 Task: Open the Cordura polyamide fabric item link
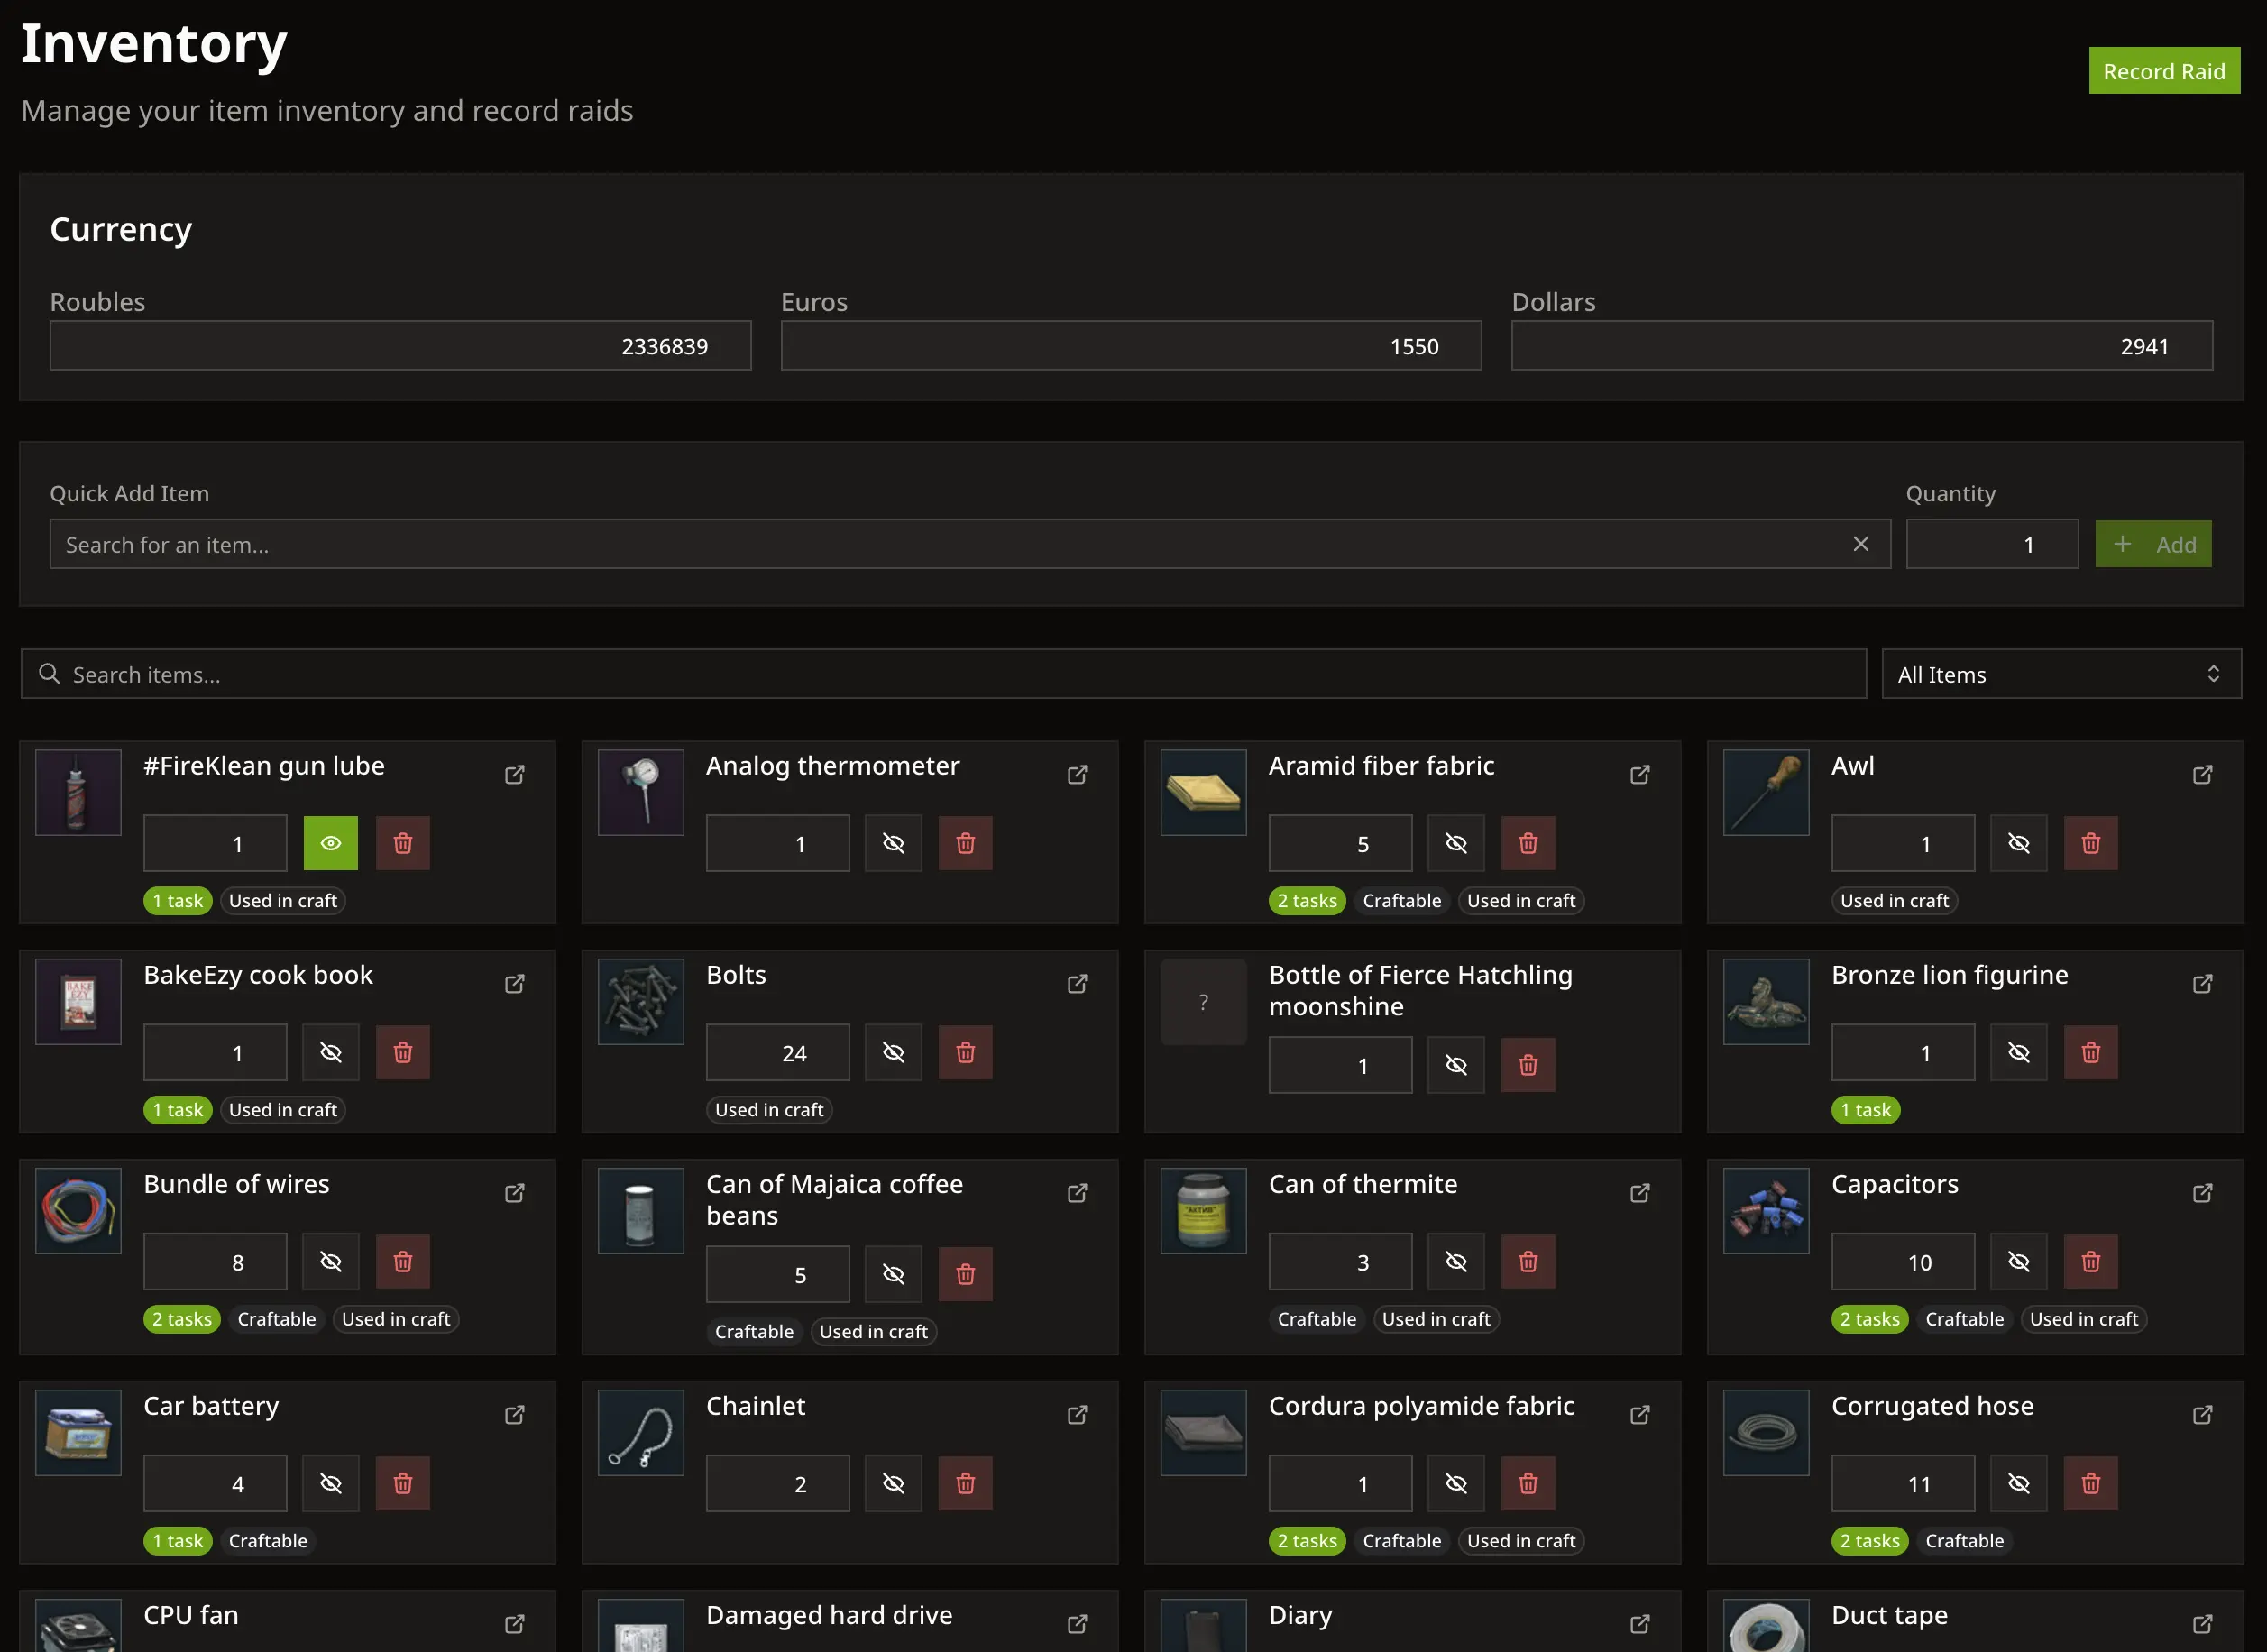[x=1640, y=1414]
